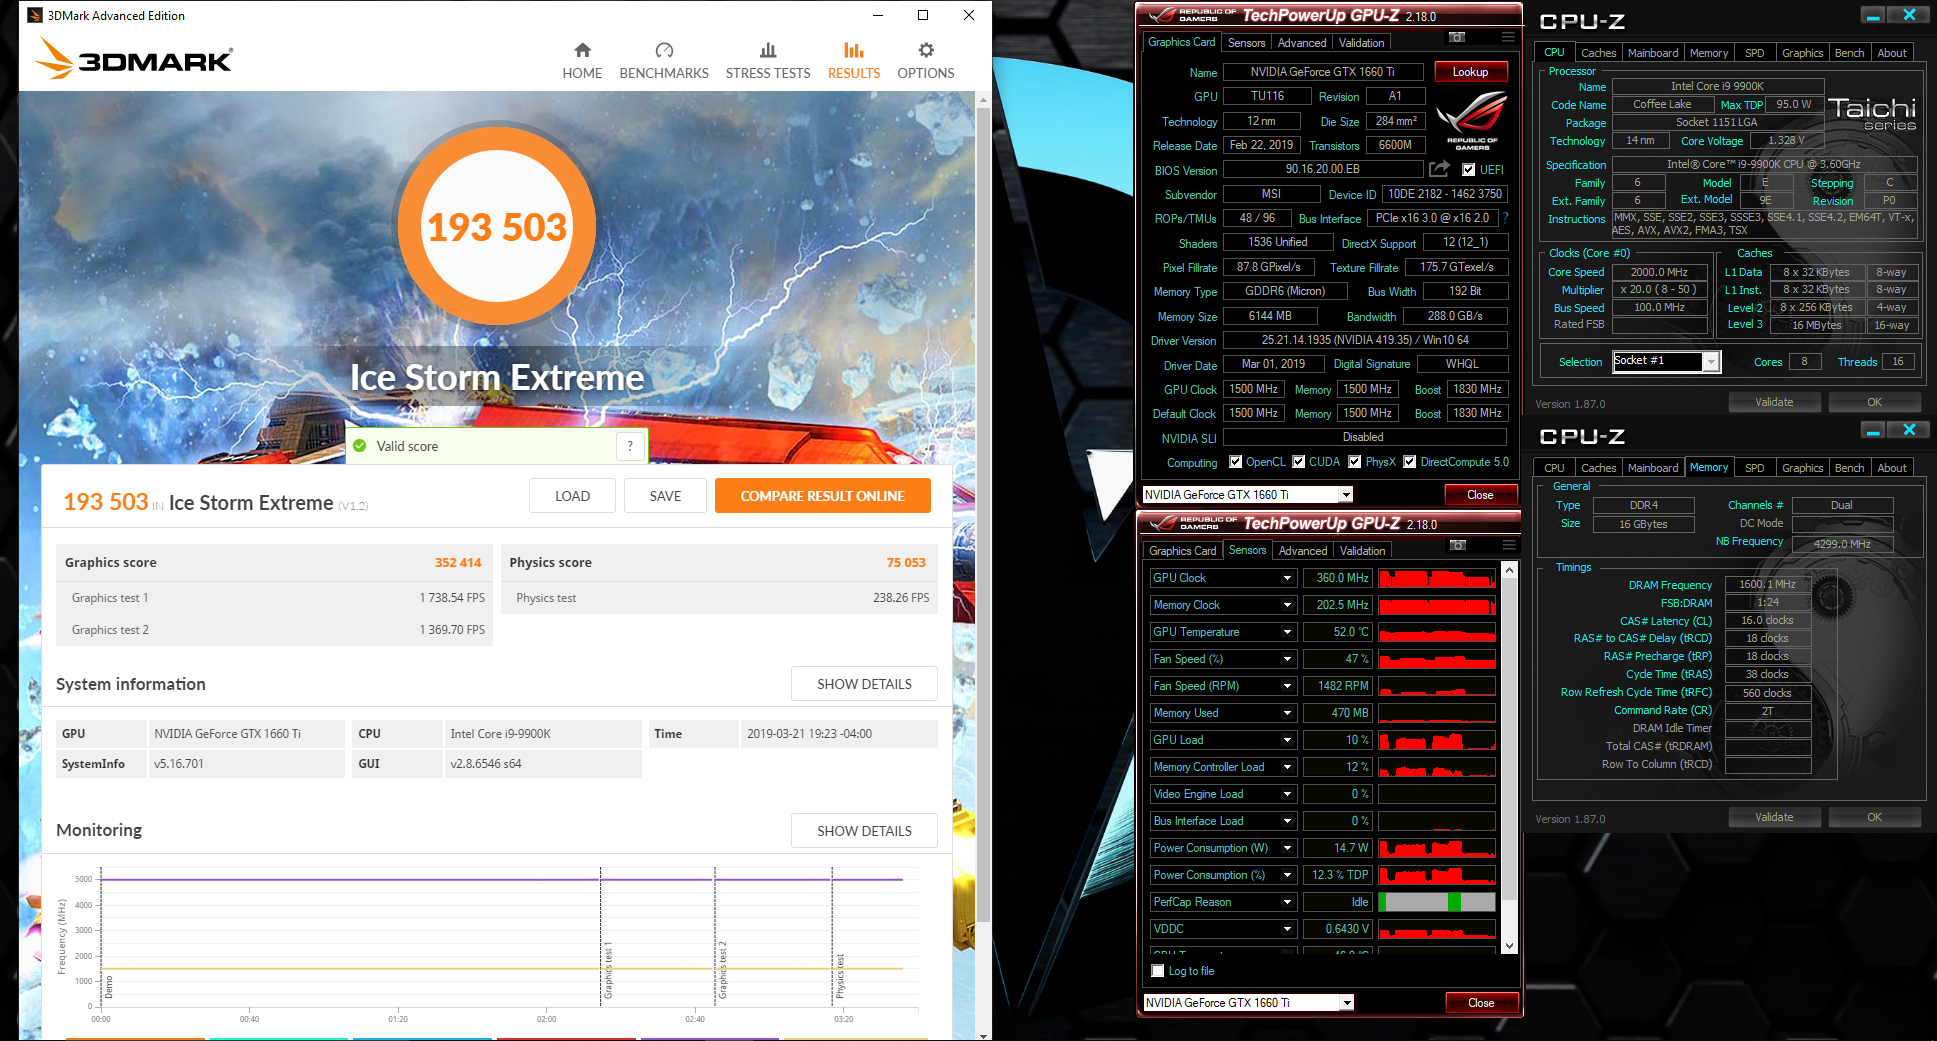
Task: Click the SAVE button in 3DMark
Action: point(665,496)
